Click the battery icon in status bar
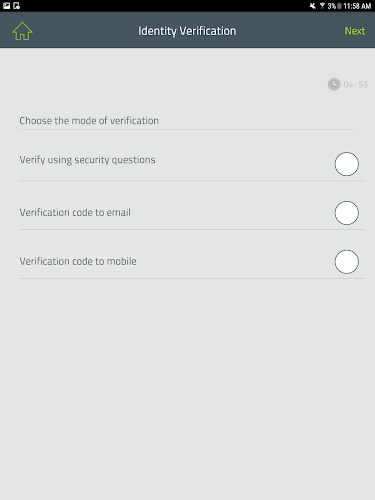375x500 pixels. click(339, 6)
